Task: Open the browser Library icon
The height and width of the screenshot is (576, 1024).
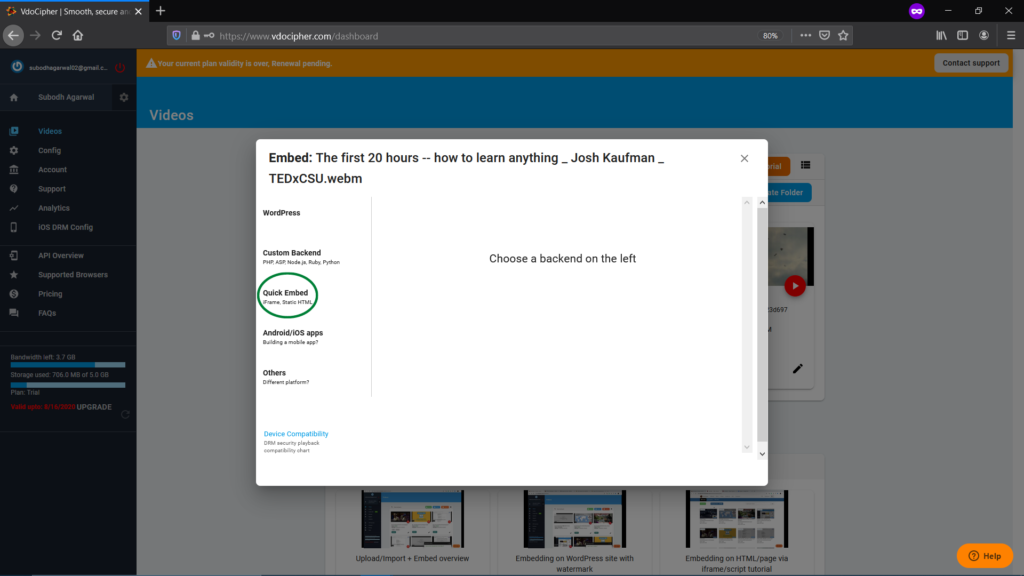Action: point(941,35)
